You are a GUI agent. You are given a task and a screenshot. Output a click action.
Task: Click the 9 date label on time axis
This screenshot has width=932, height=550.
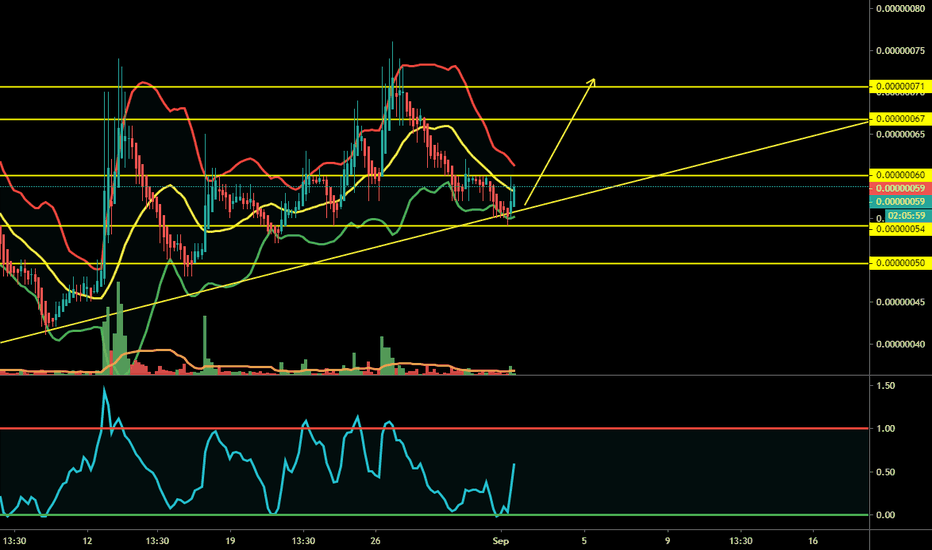[x=667, y=540]
